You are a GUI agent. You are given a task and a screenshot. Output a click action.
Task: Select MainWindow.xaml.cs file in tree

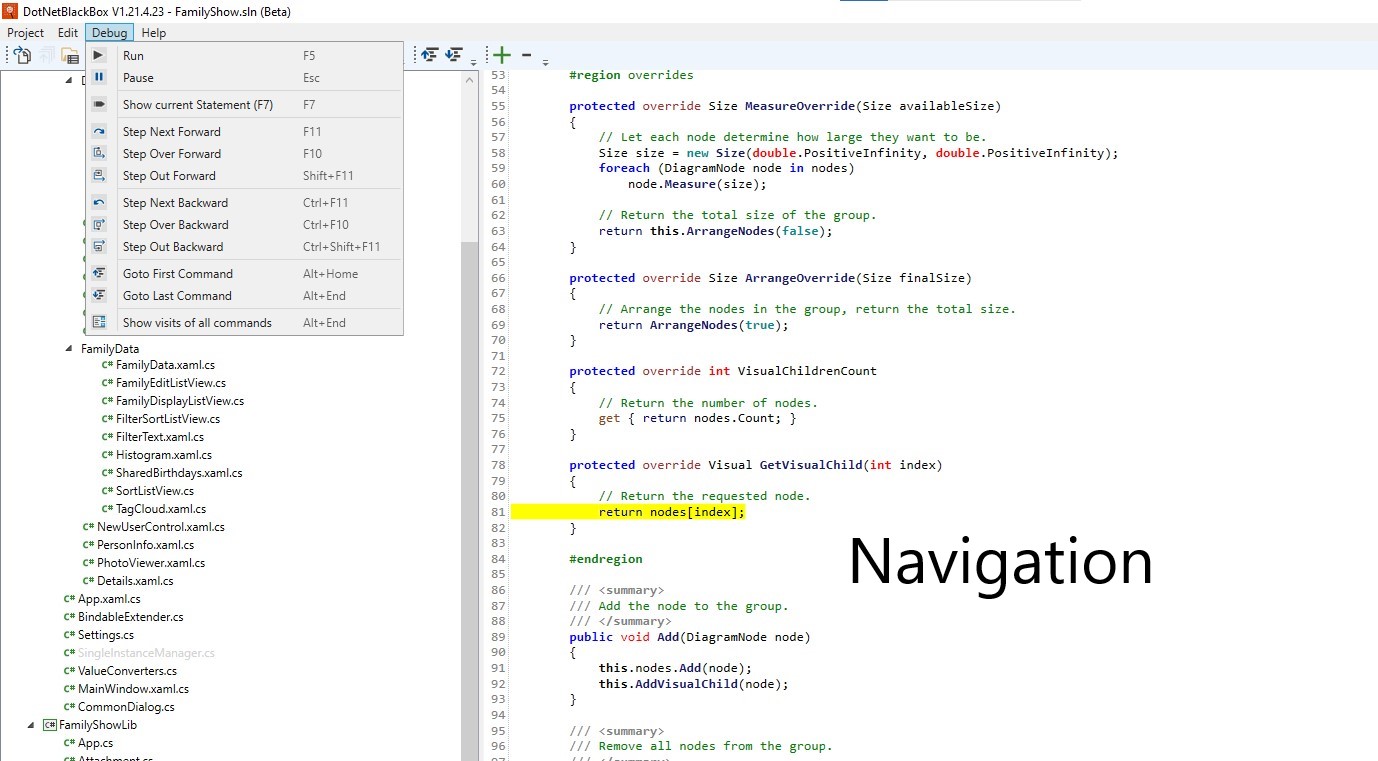(x=133, y=689)
